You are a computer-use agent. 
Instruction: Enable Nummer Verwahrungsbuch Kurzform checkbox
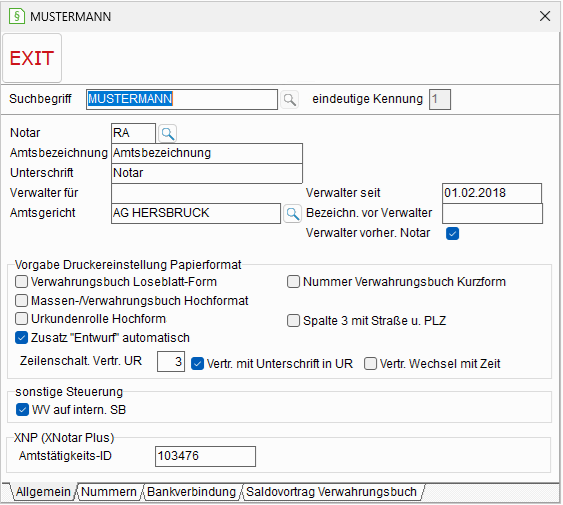[x=293, y=282]
